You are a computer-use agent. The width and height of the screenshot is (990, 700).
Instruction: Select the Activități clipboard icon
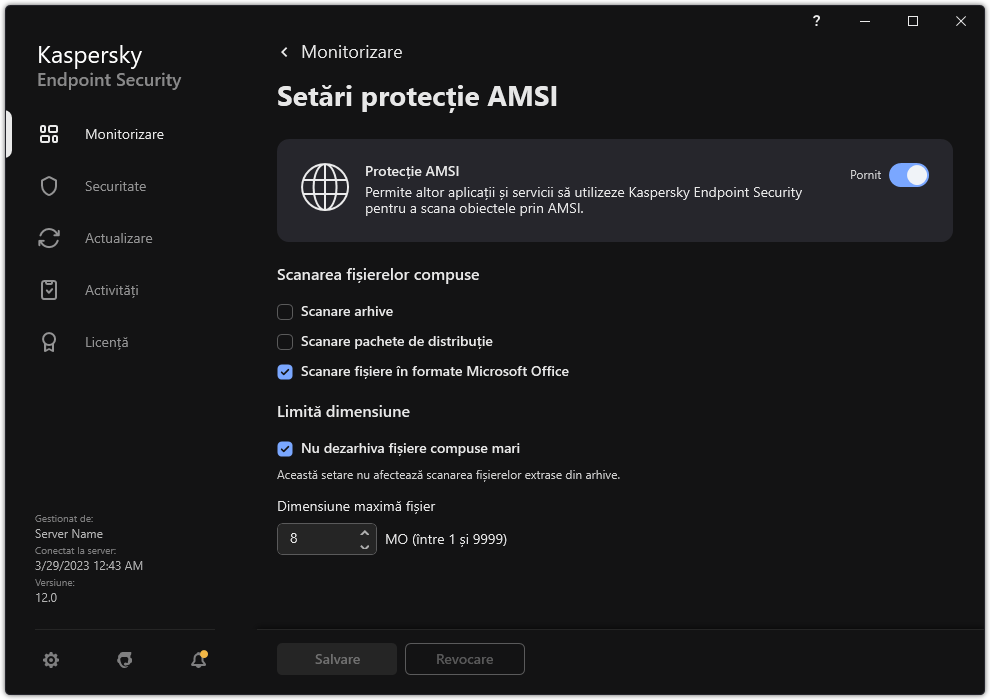pos(49,290)
